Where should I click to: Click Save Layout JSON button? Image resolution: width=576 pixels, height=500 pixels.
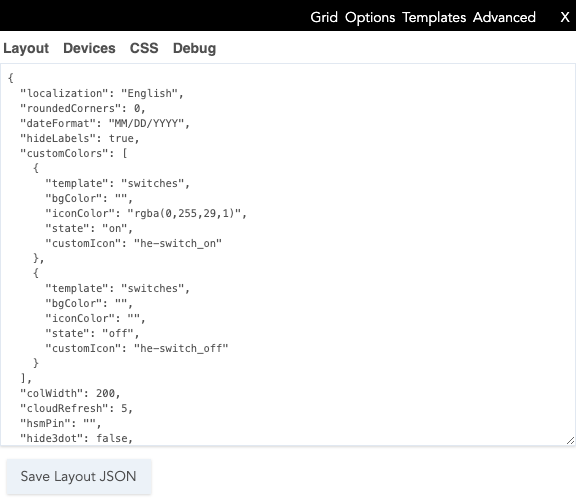[79, 476]
